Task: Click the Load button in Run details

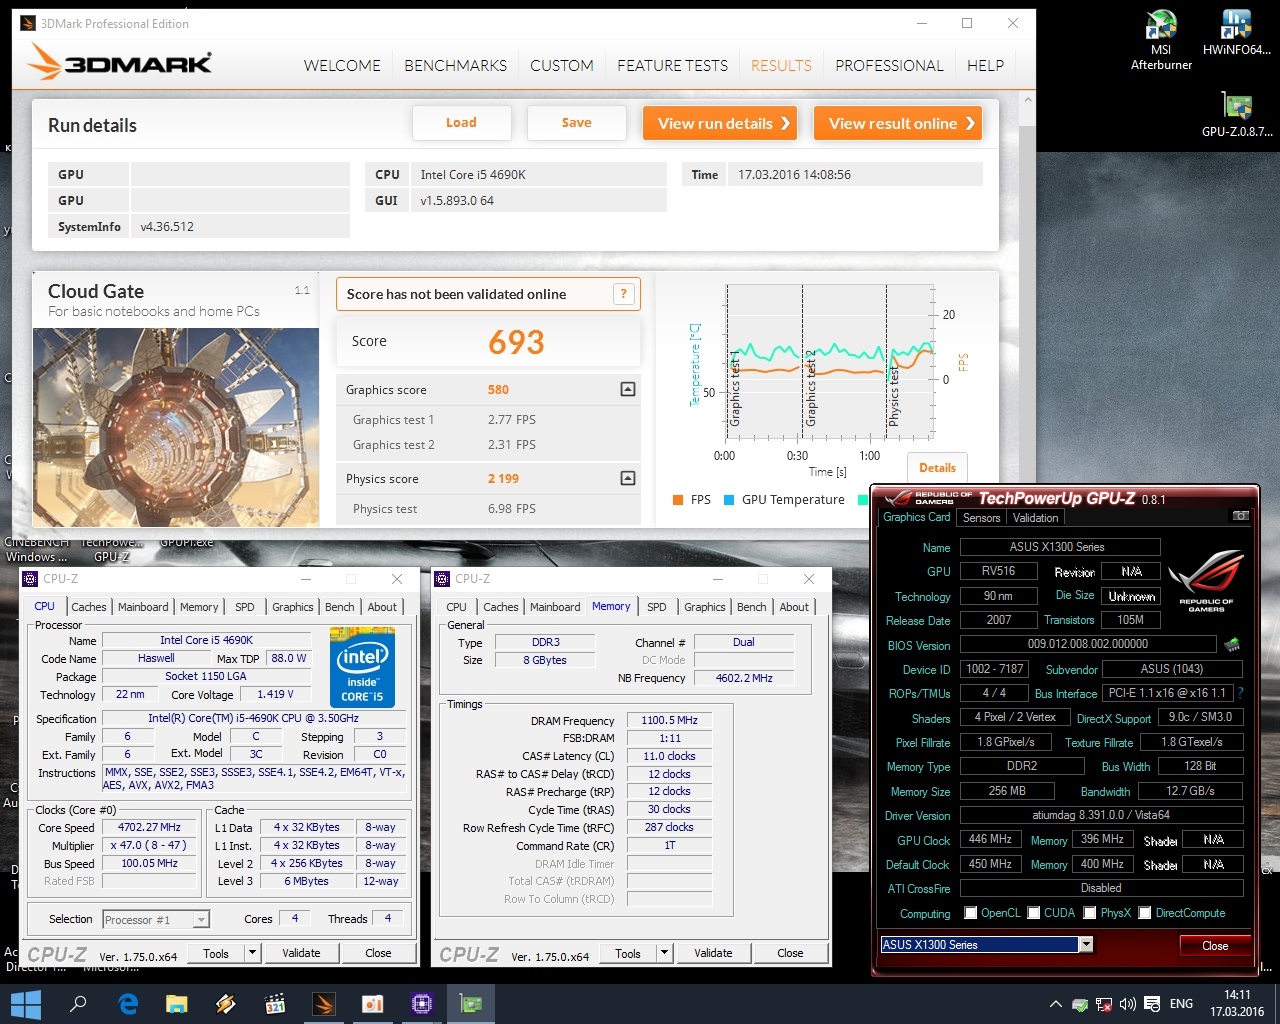Action: (461, 123)
